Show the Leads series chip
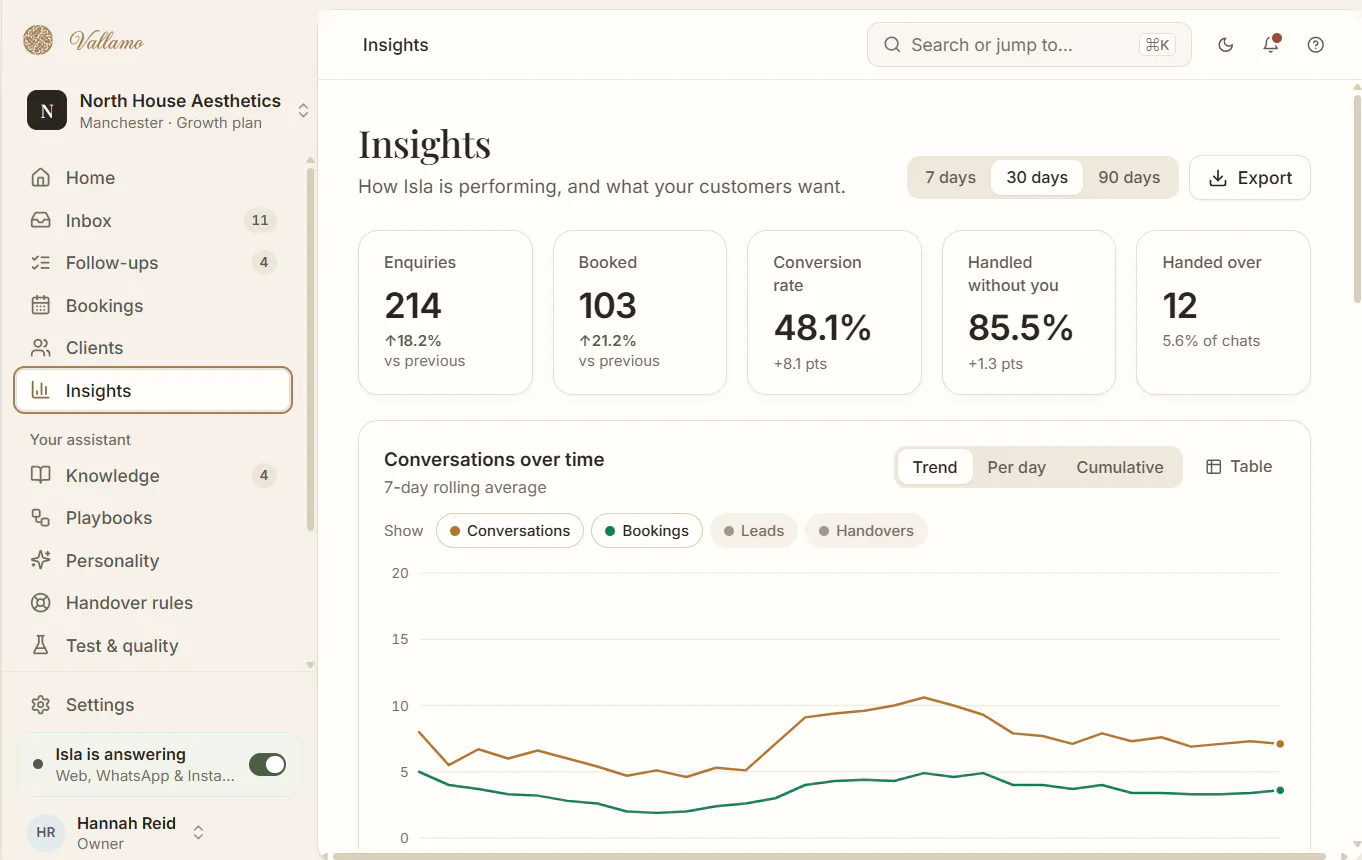The width and height of the screenshot is (1362, 860). click(x=754, y=531)
